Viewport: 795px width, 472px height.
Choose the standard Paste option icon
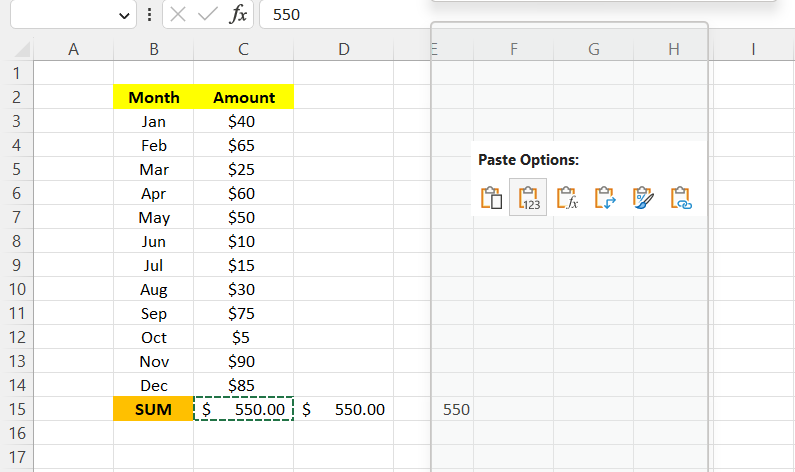[491, 197]
